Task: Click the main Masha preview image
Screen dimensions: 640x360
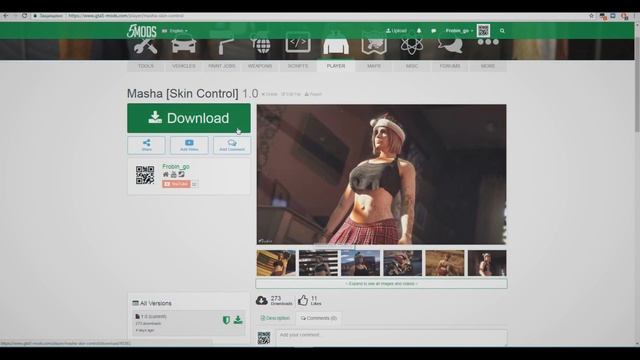Action: point(381,174)
